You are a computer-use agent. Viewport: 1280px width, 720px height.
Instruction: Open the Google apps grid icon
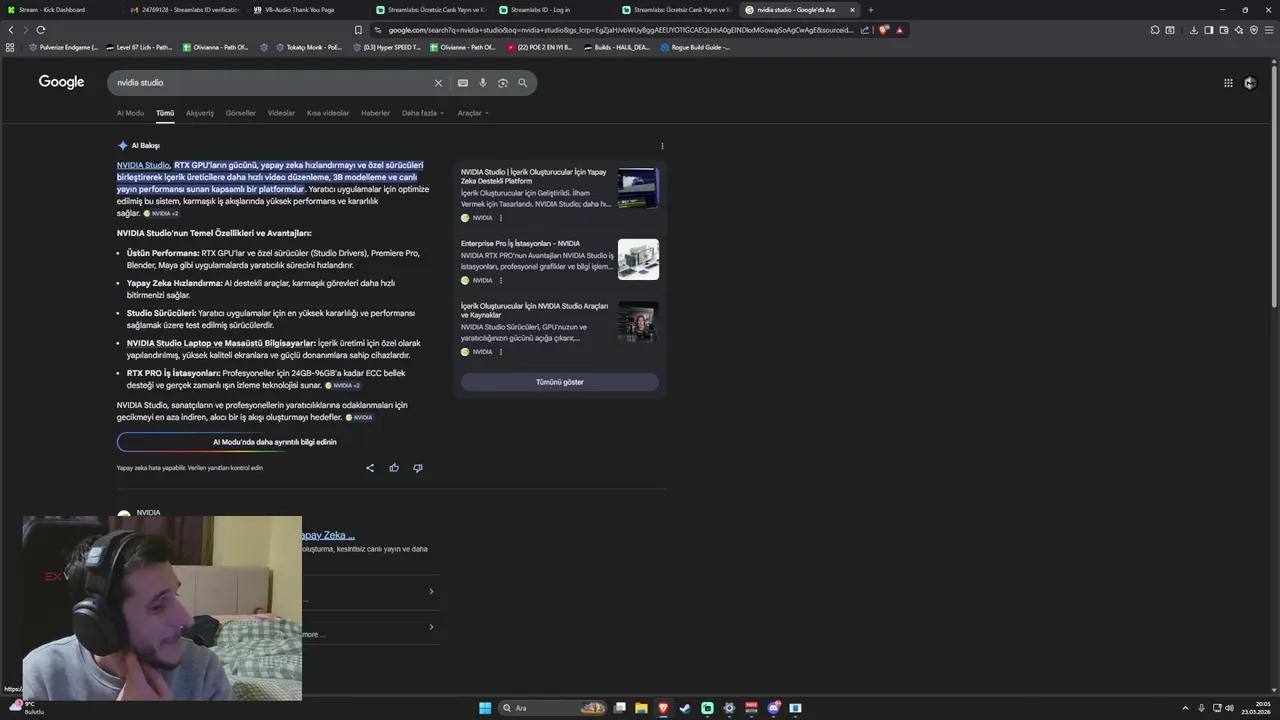tap(1228, 83)
